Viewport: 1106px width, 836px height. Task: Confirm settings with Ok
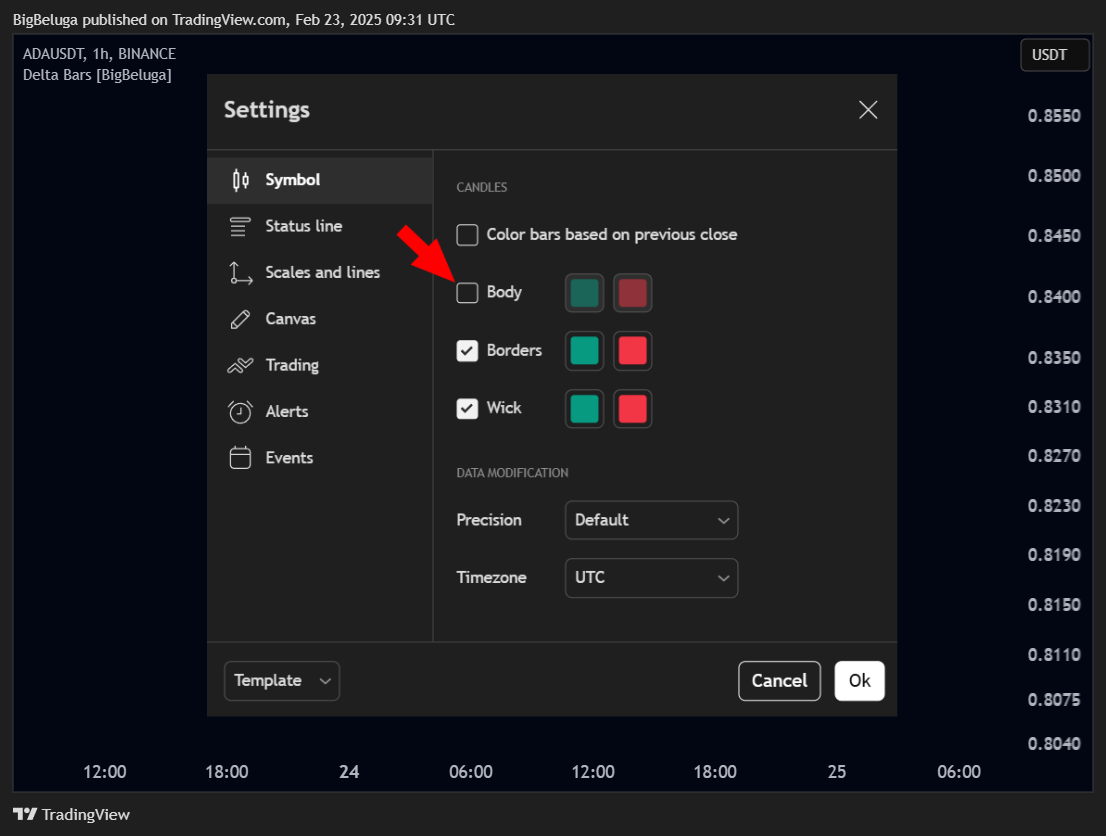859,681
